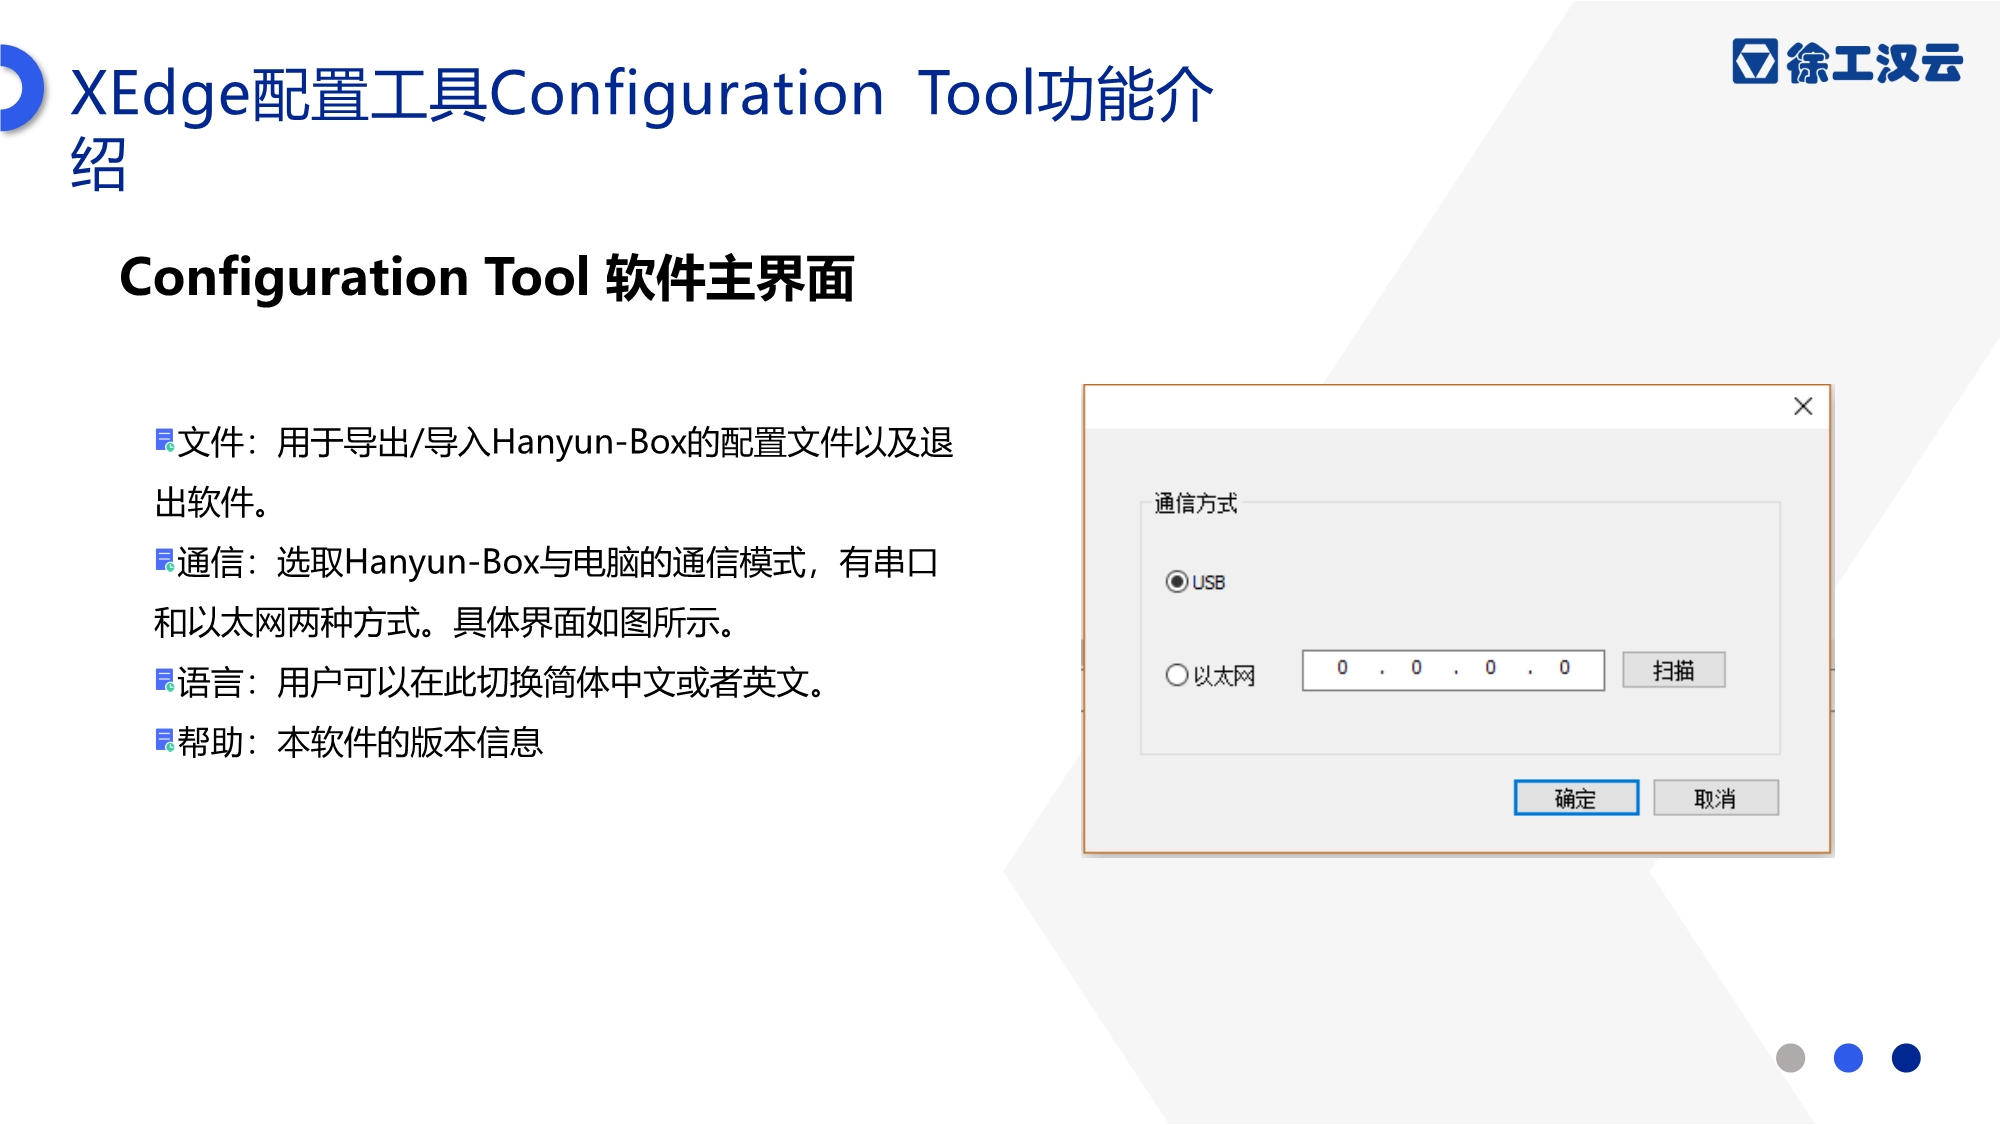This screenshot has height=1125, width=2000.
Task: Click the bullet icon before 文件
Action: tap(165, 440)
